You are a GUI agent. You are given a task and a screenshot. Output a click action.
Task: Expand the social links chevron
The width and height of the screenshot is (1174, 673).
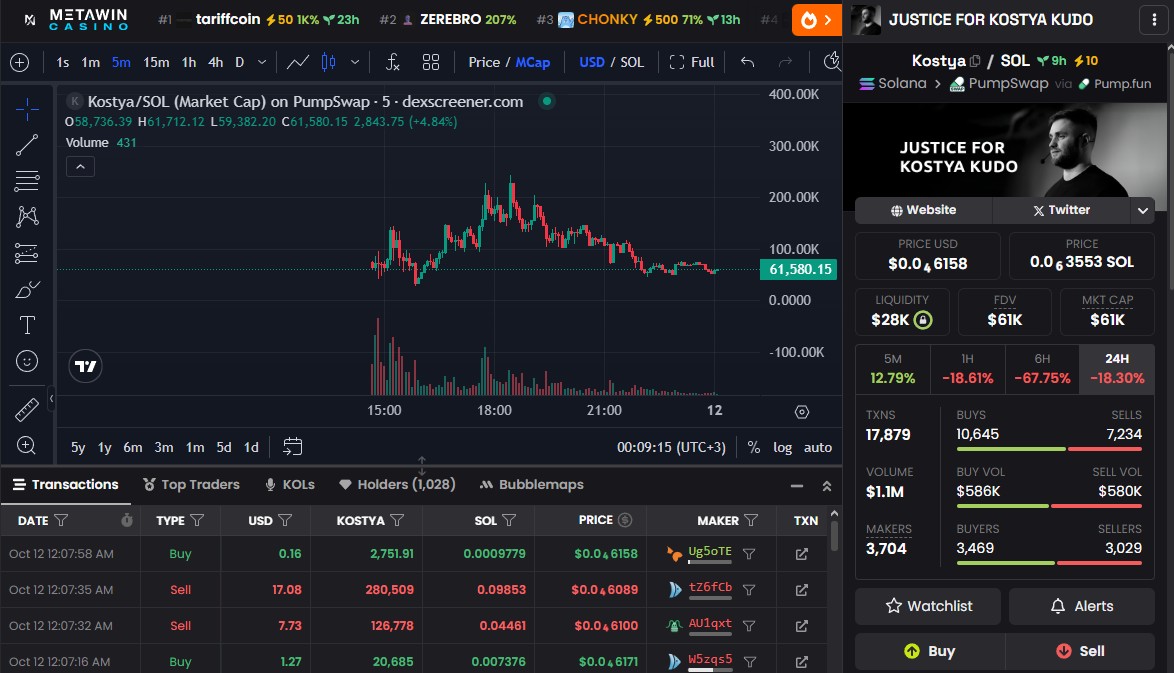coord(1143,210)
